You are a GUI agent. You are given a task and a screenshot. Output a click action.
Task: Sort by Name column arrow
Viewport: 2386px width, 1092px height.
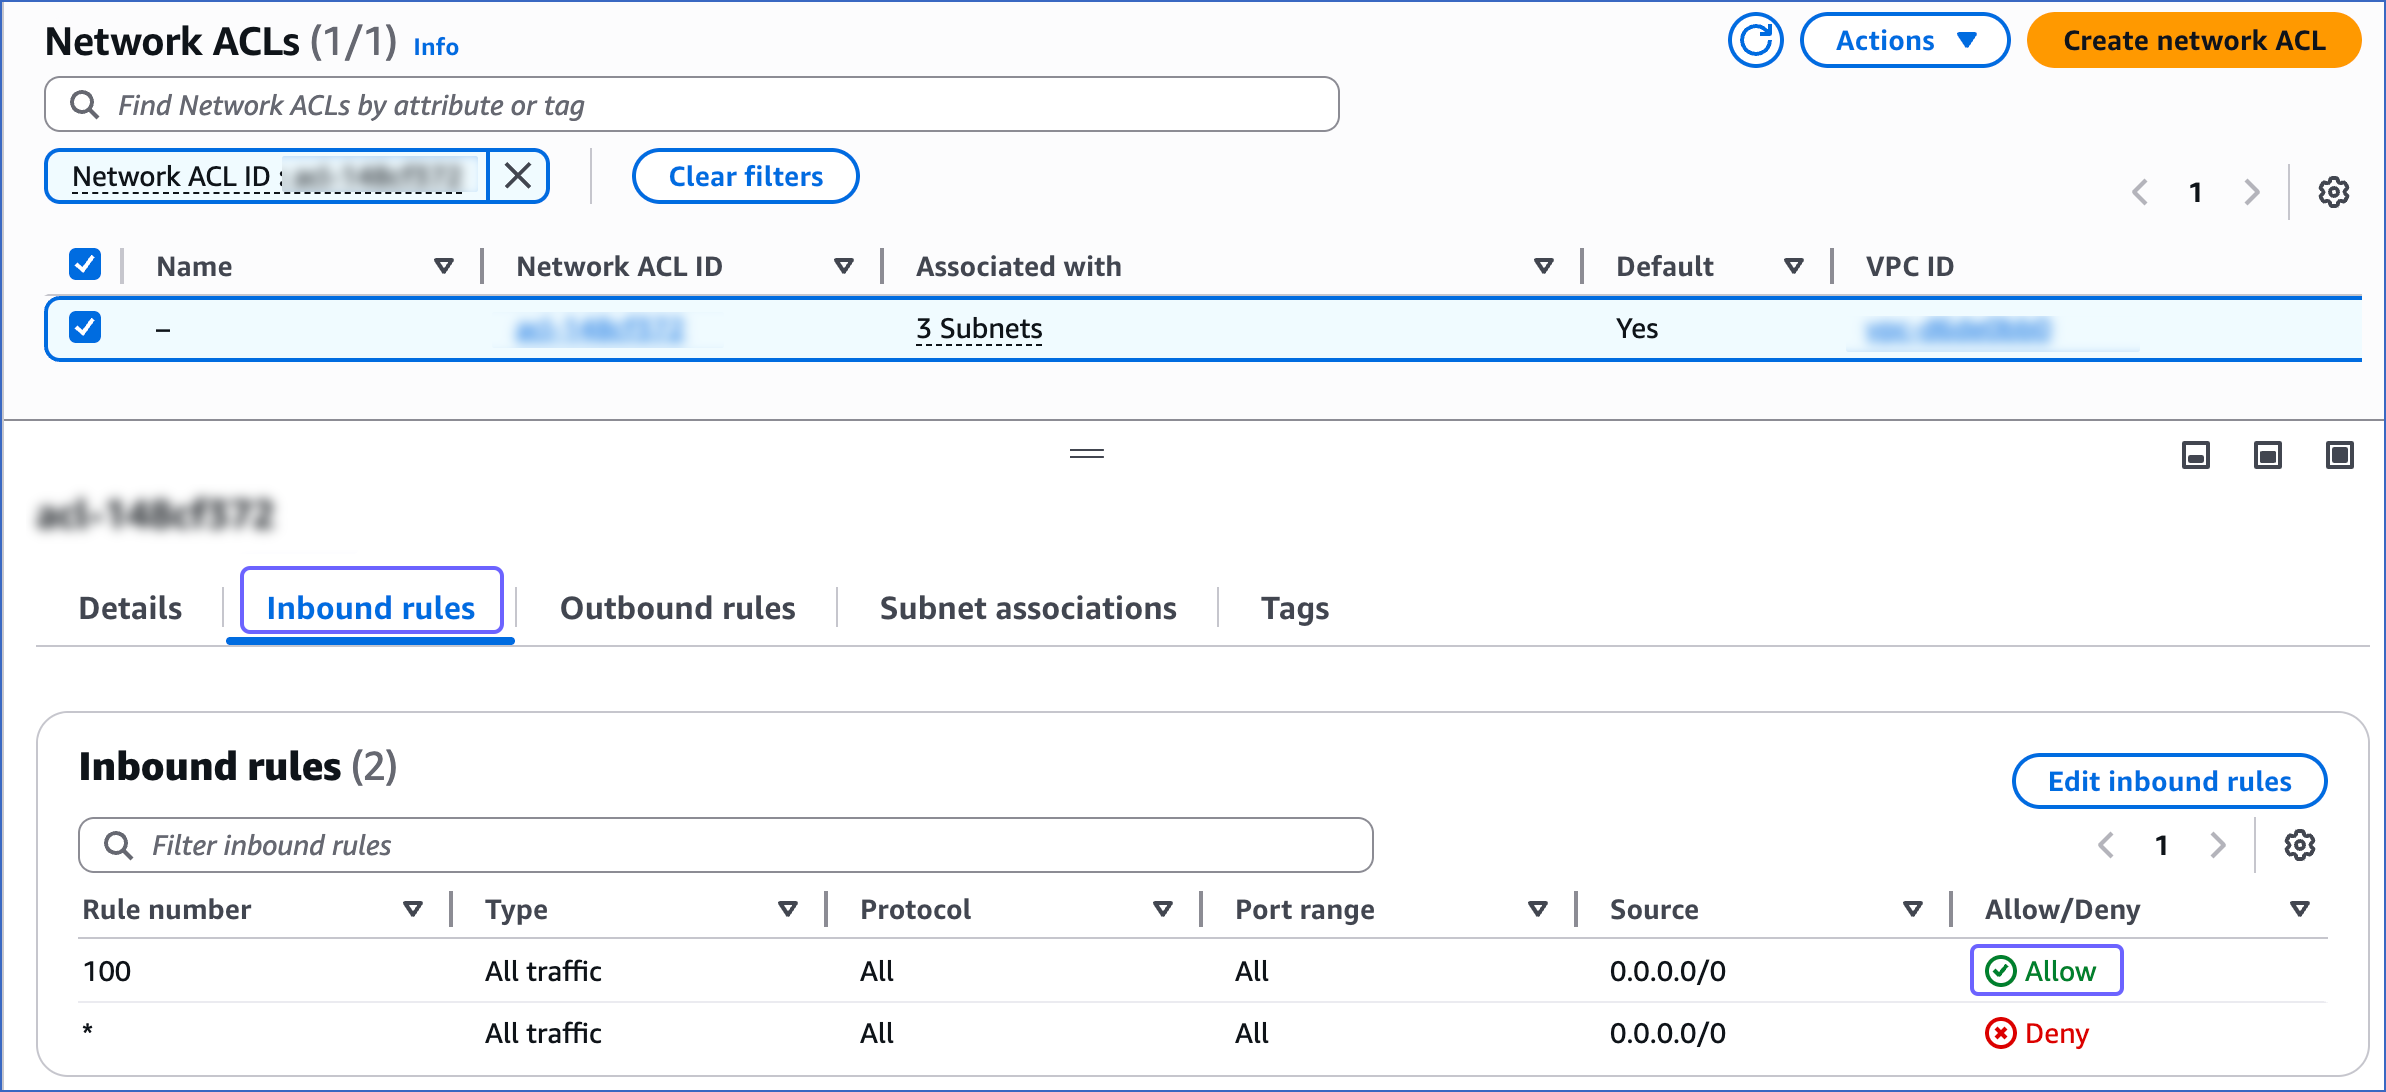pyautogui.click(x=444, y=266)
